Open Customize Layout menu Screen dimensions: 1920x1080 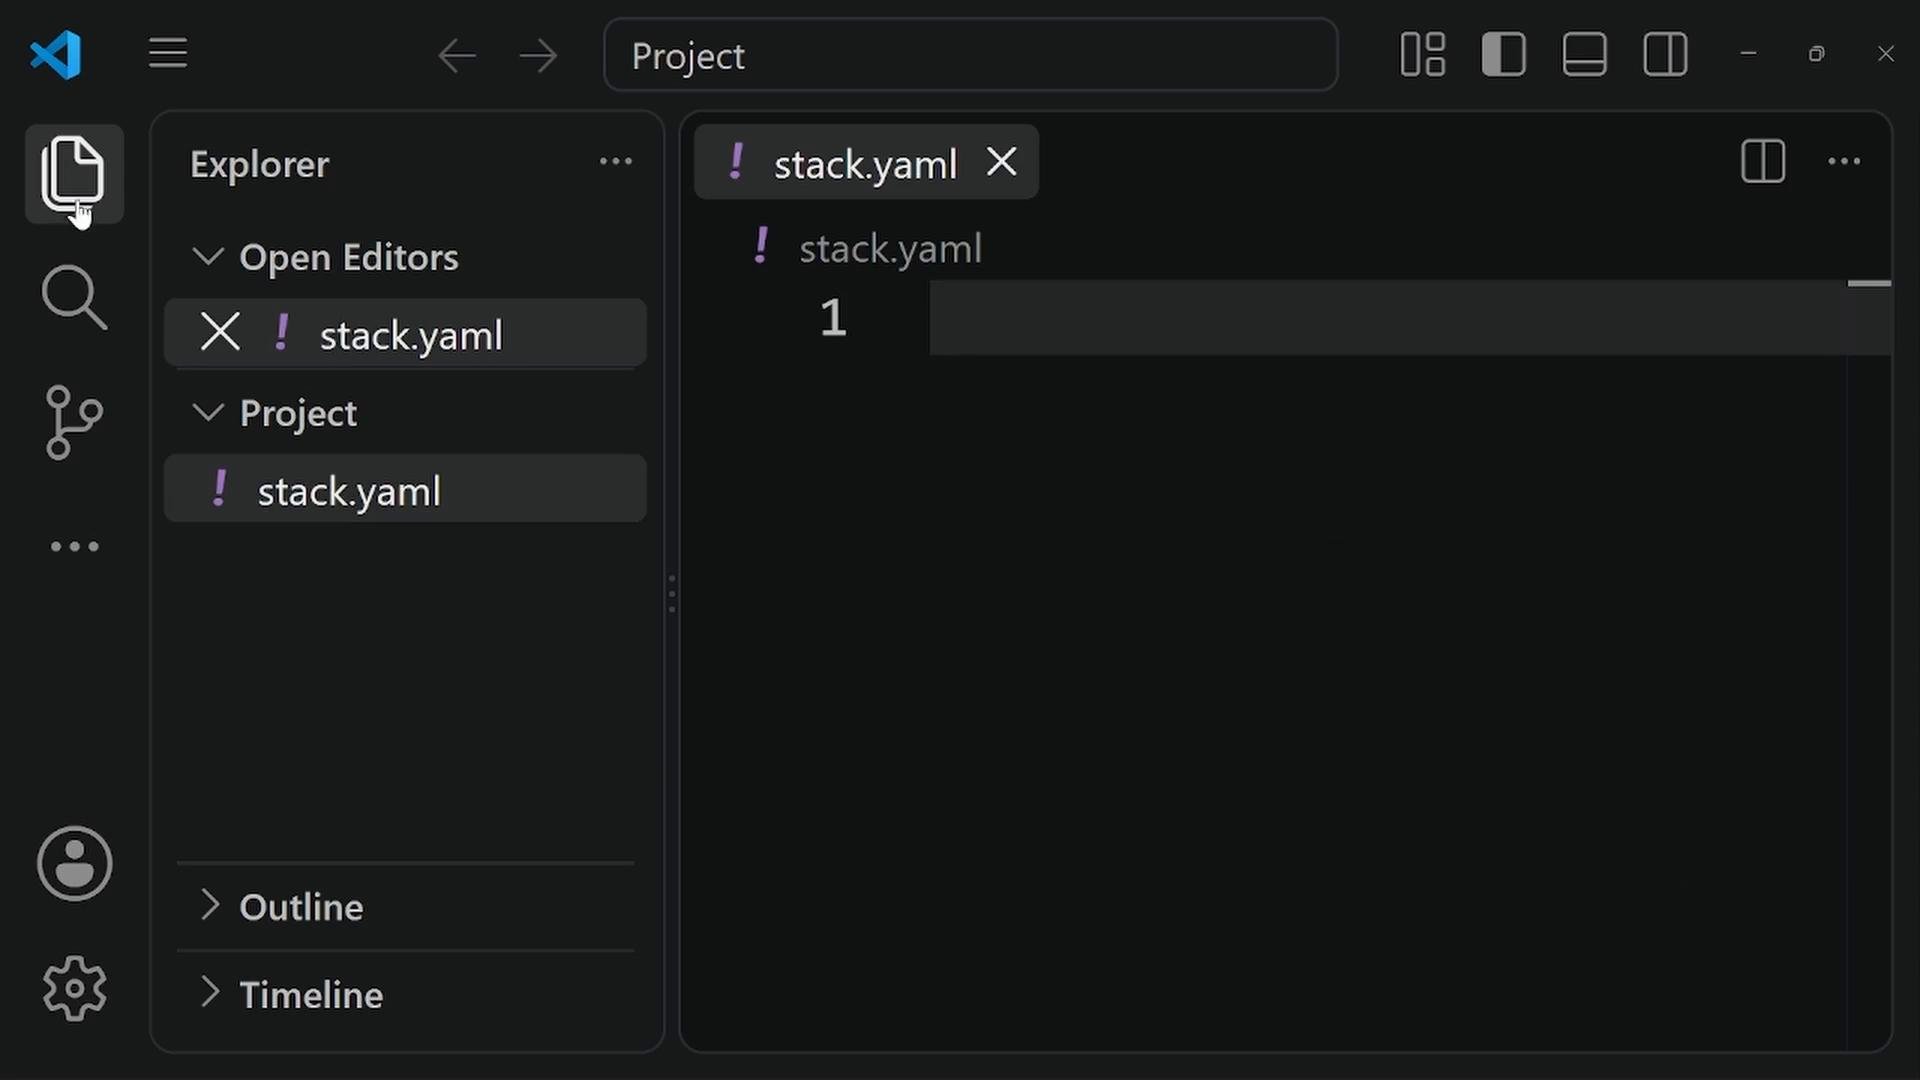click(1422, 54)
